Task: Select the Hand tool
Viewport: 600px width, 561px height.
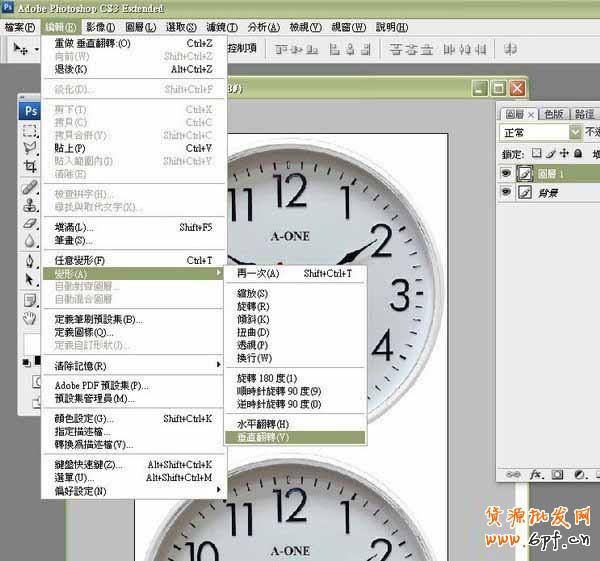Action: point(30,318)
